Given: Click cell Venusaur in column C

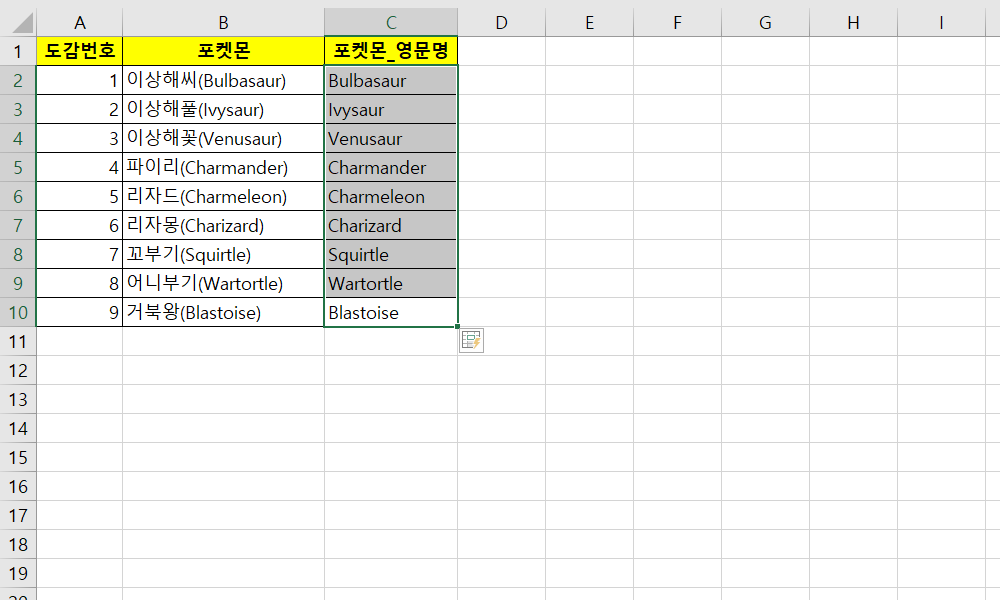Looking at the screenshot, I should point(391,138).
